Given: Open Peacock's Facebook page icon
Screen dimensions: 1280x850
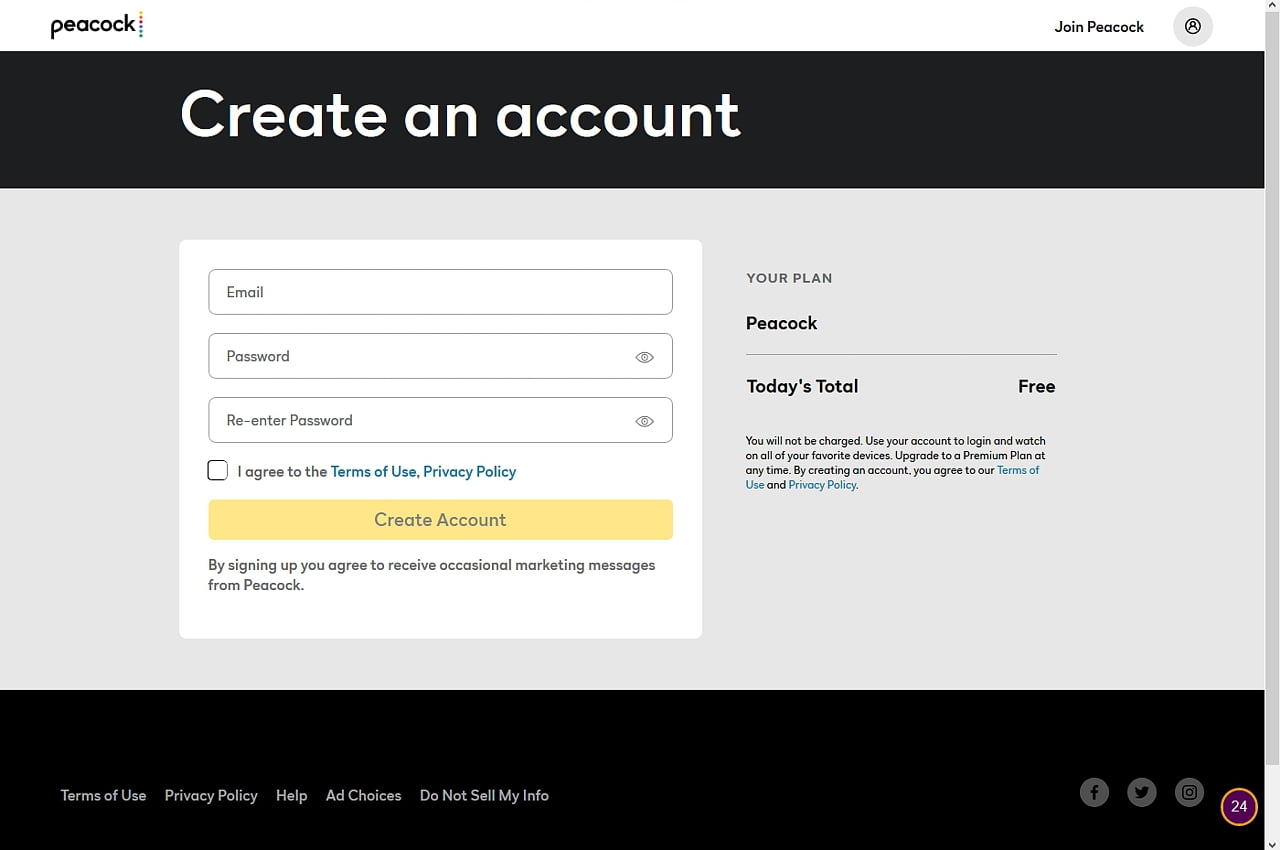Looking at the screenshot, I should pos(1094,793).
